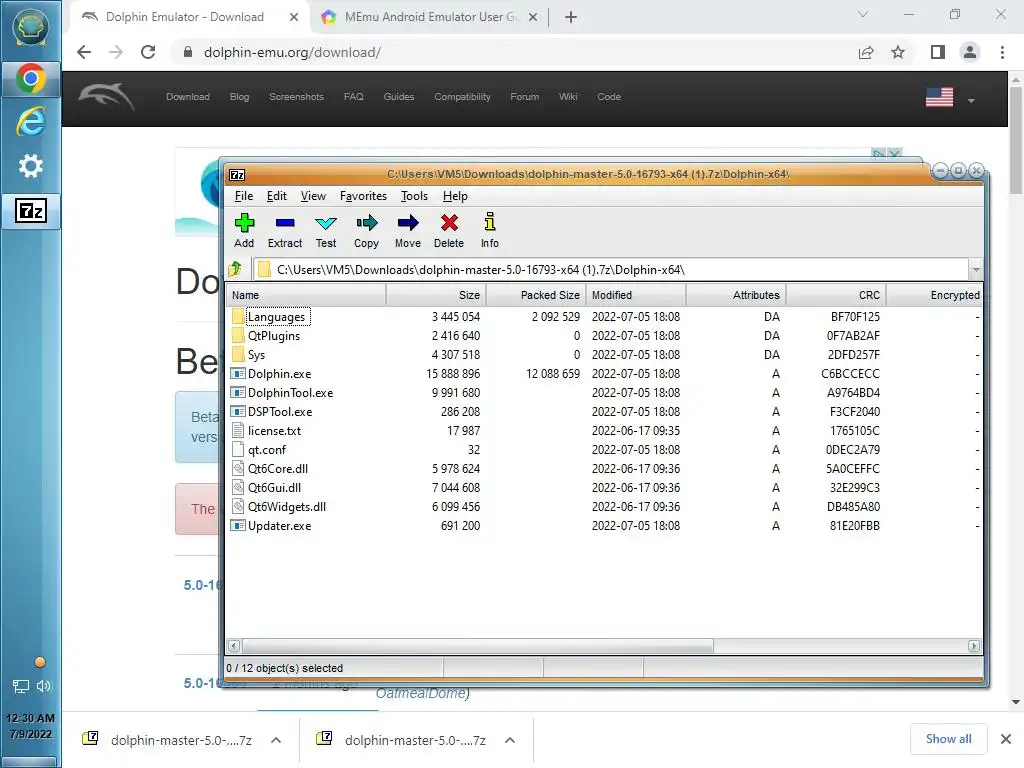This screenshot has height=768, width=1024.
Task: Open the Compatibility site link
Action: [462, 97]
